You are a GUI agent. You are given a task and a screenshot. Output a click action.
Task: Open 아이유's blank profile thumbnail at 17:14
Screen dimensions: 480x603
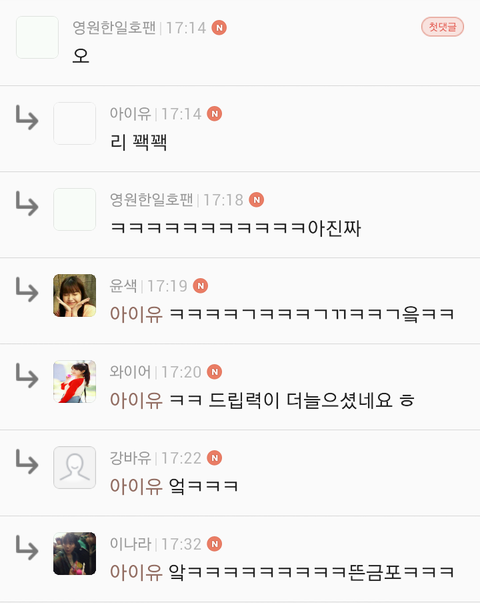click(75, 123)
